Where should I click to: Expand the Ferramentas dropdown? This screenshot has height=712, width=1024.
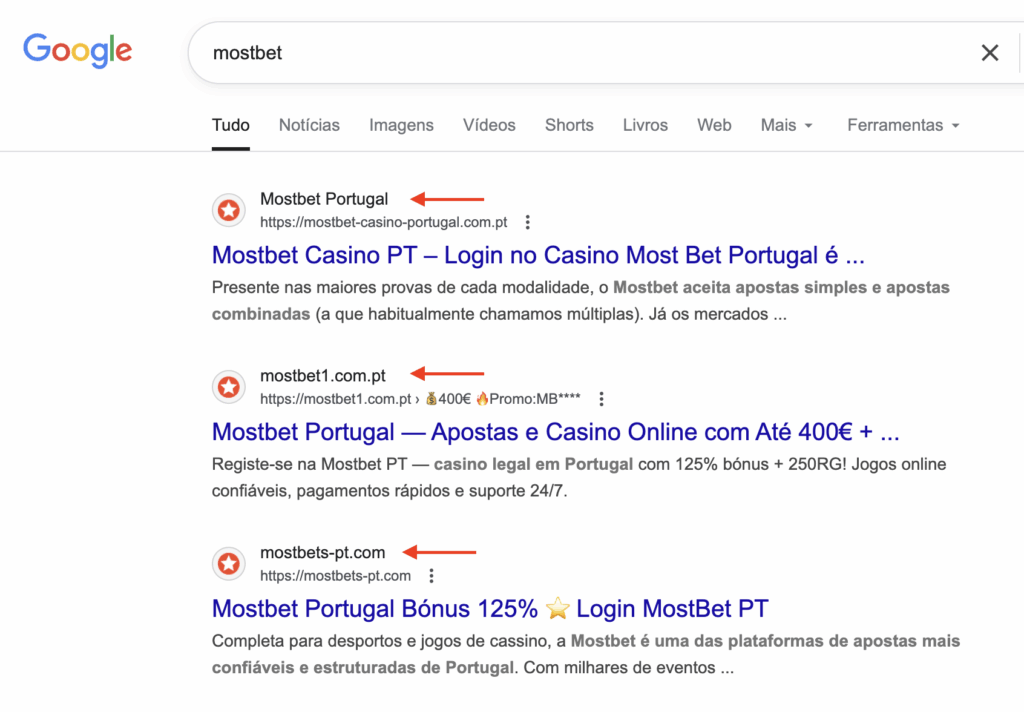[x=903, y=125]
